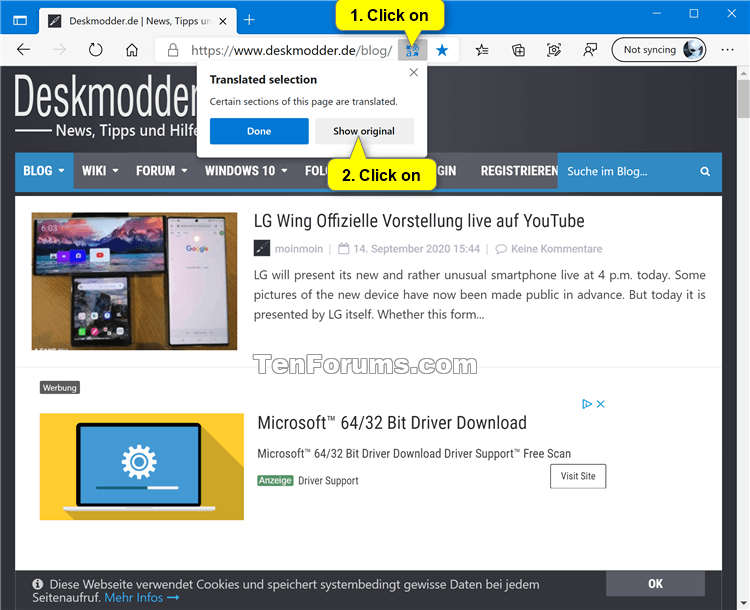Click the author moinmoin link
The width and height of the screenshot is (750, 610).
point(298,249)
